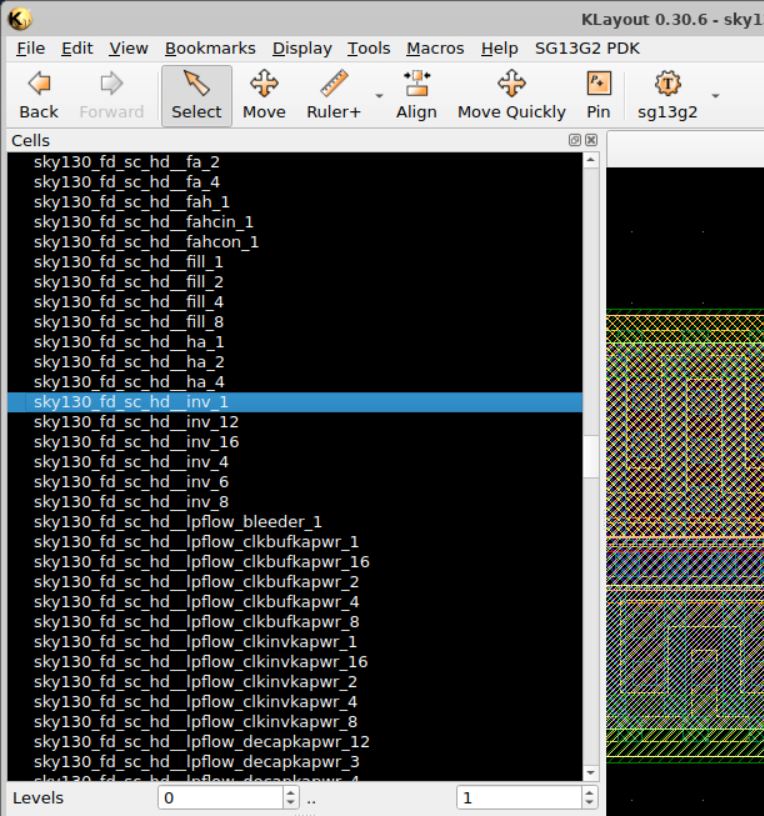The width and height of the screenshot is (764, 816).
Task: Click the Back navigation arrow icon
Action: [x=38, y=84]
